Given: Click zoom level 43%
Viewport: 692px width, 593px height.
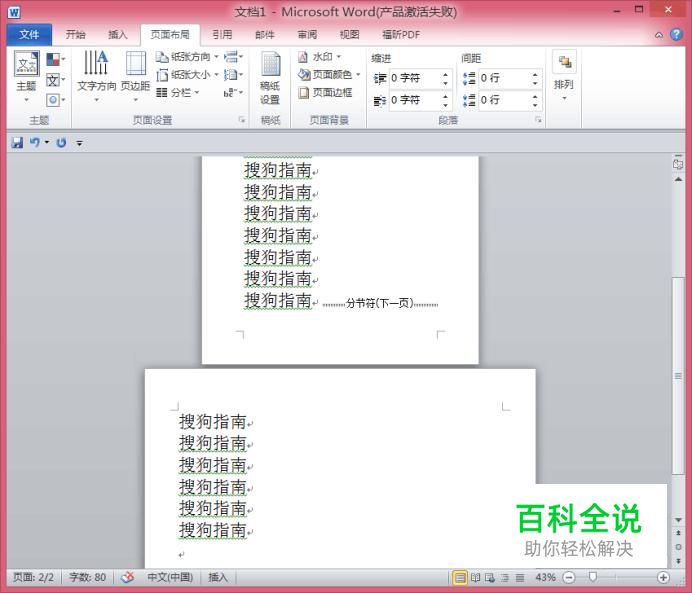Looking at the screenshot, I should (545, 577).
